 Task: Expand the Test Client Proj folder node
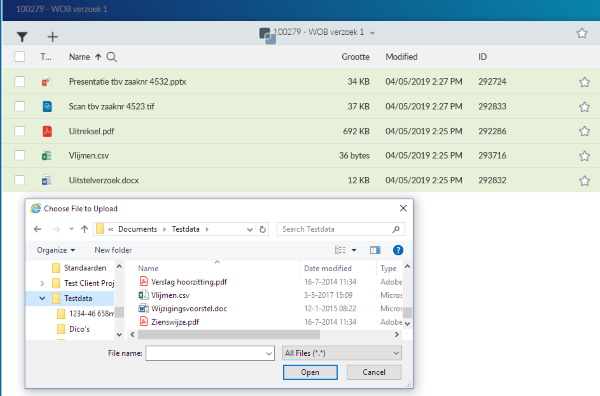[x=42, y=283]
